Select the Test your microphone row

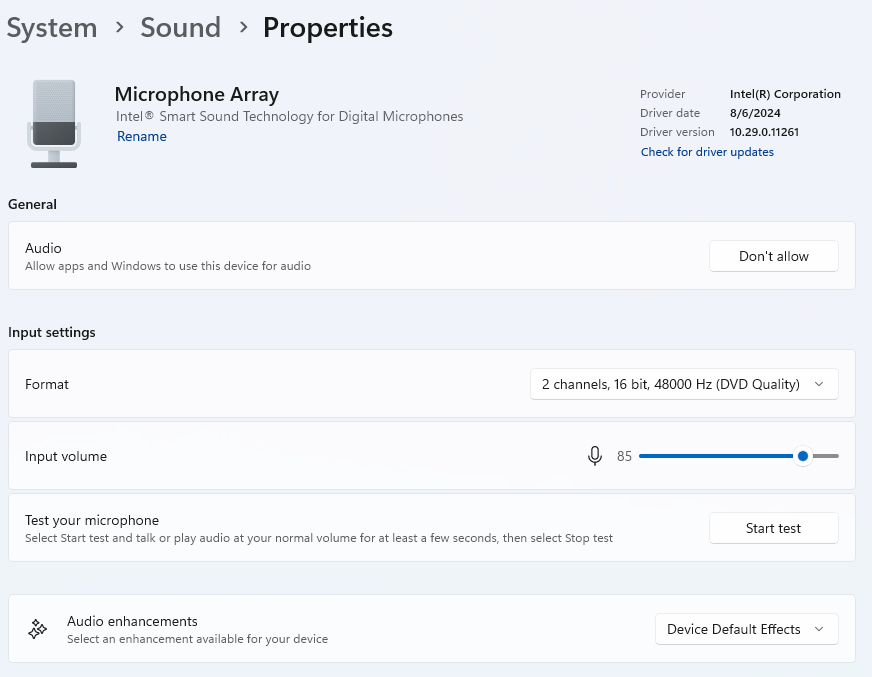pos(432,528)
